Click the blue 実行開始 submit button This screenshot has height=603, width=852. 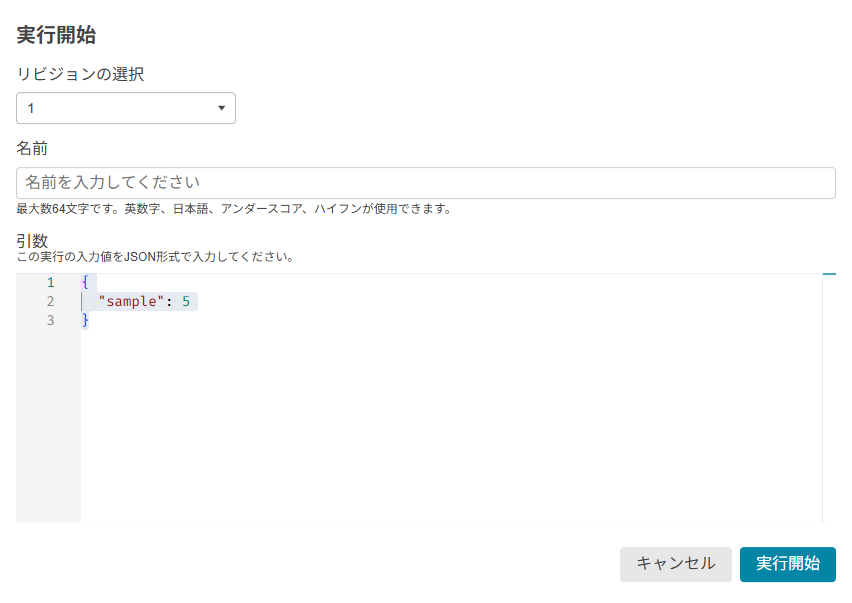(x=787, y=564)
